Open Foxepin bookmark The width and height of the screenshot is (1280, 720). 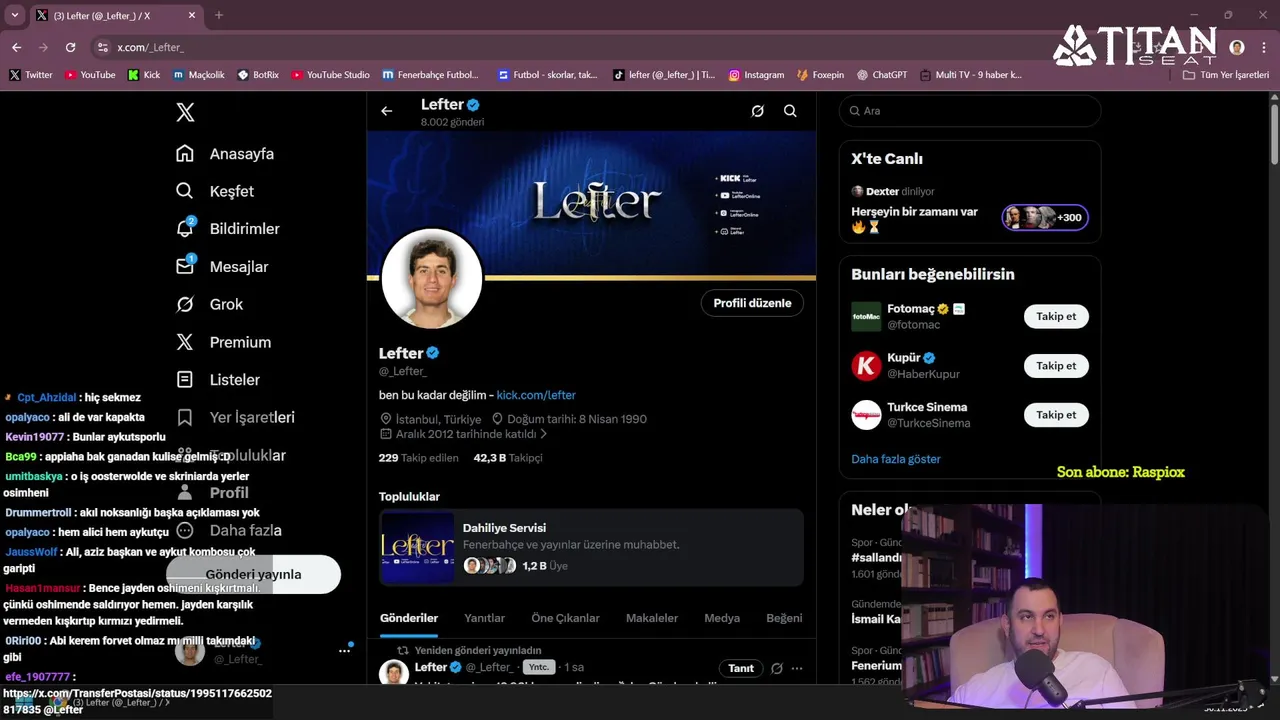tap(820, 75)
